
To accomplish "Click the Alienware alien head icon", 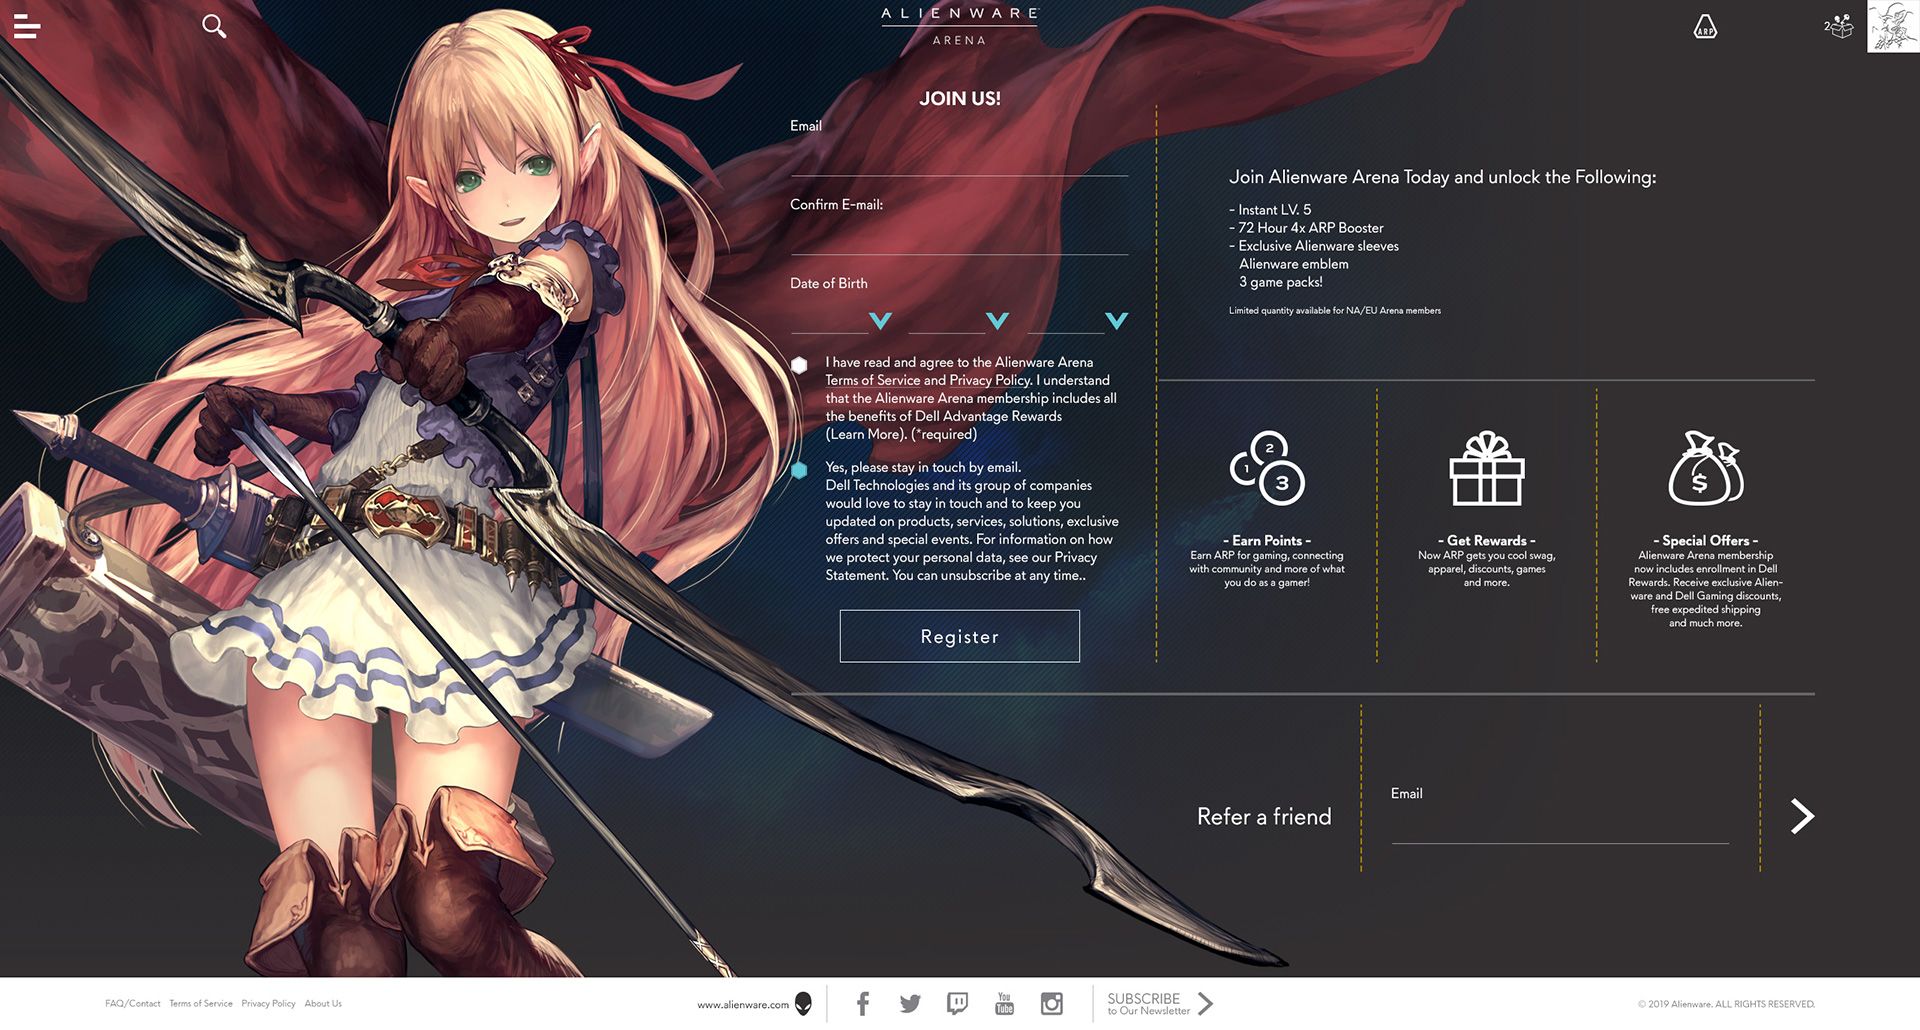I will [x=803, y=1004].
